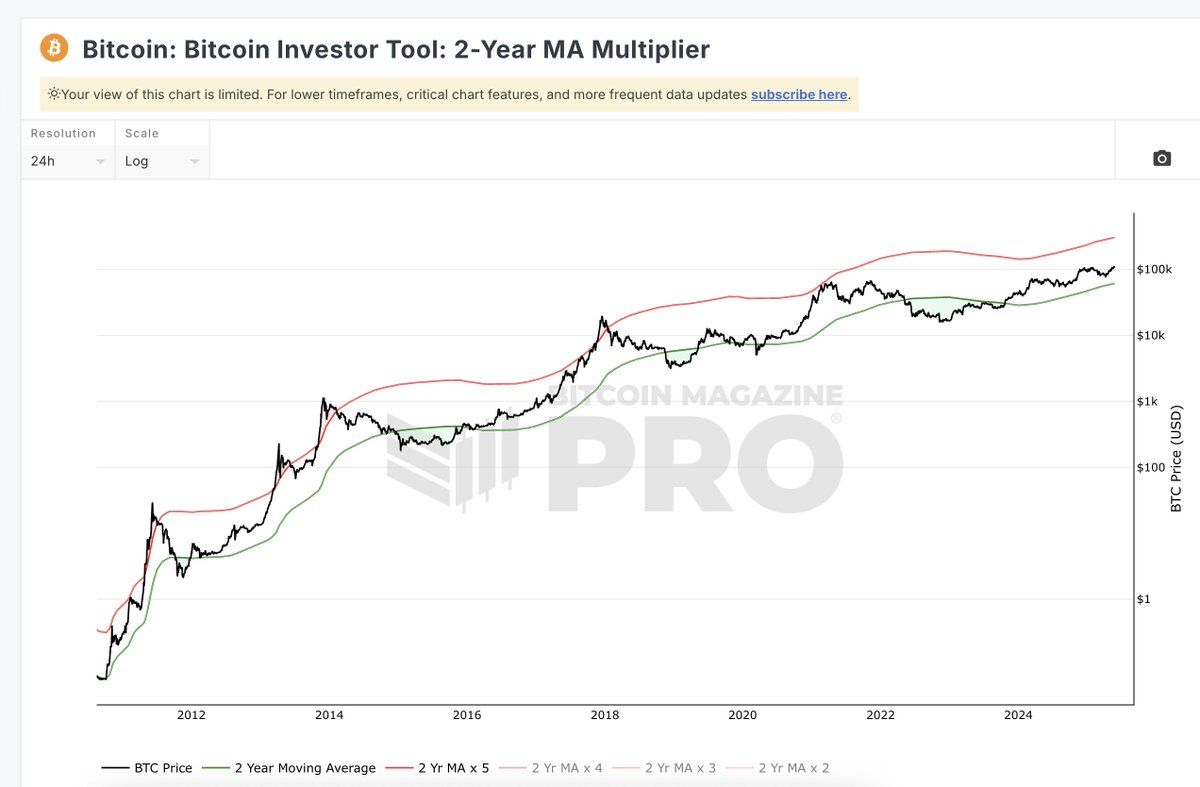The image size is (1200, 787).
Task: Click the camera snapshot icon above the chart
Action: click(1160, 157)
